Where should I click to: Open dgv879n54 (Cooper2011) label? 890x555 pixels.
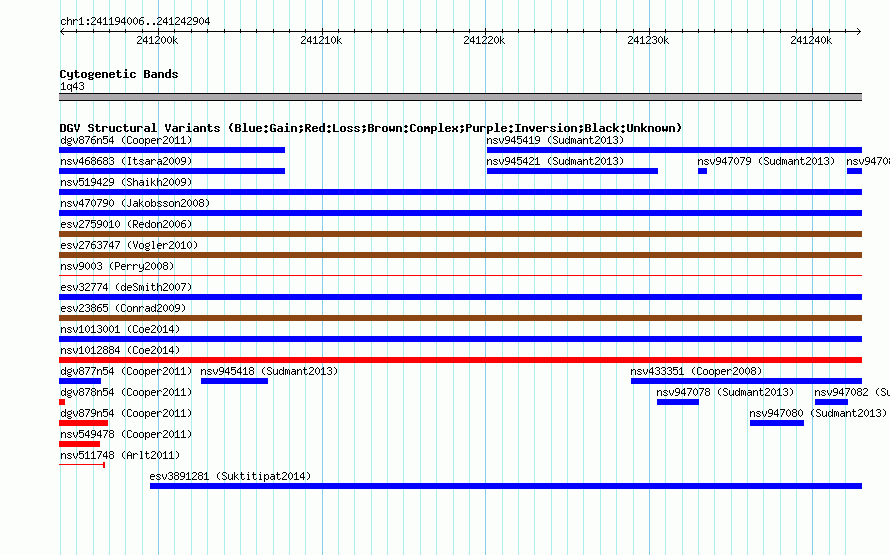click(x=126, y=413)
